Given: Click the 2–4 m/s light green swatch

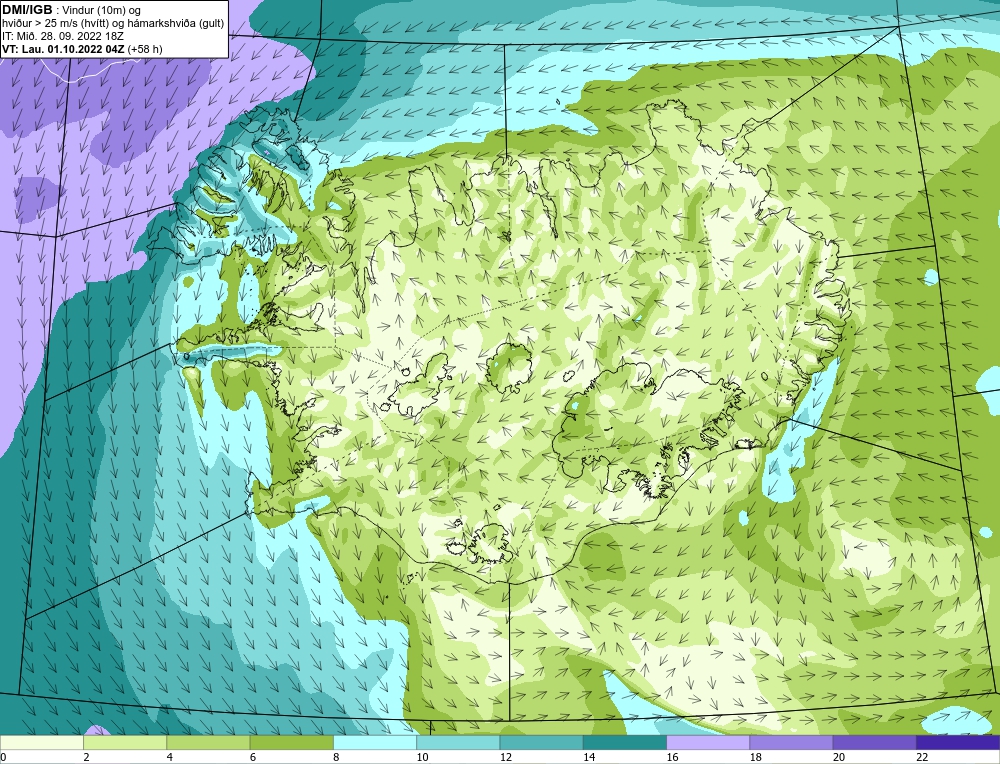Looking at the screenshot, I should click(125, 742).
